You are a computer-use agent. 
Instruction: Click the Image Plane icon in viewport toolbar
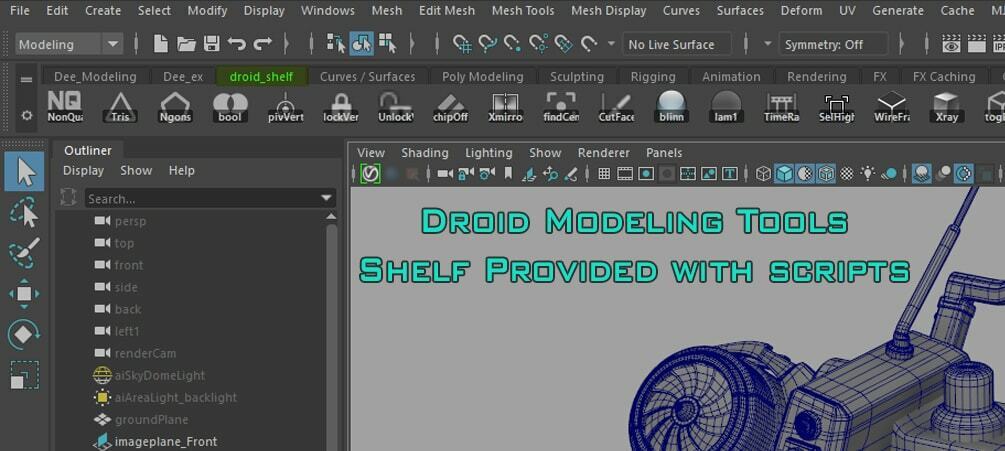tap(529, 174)
